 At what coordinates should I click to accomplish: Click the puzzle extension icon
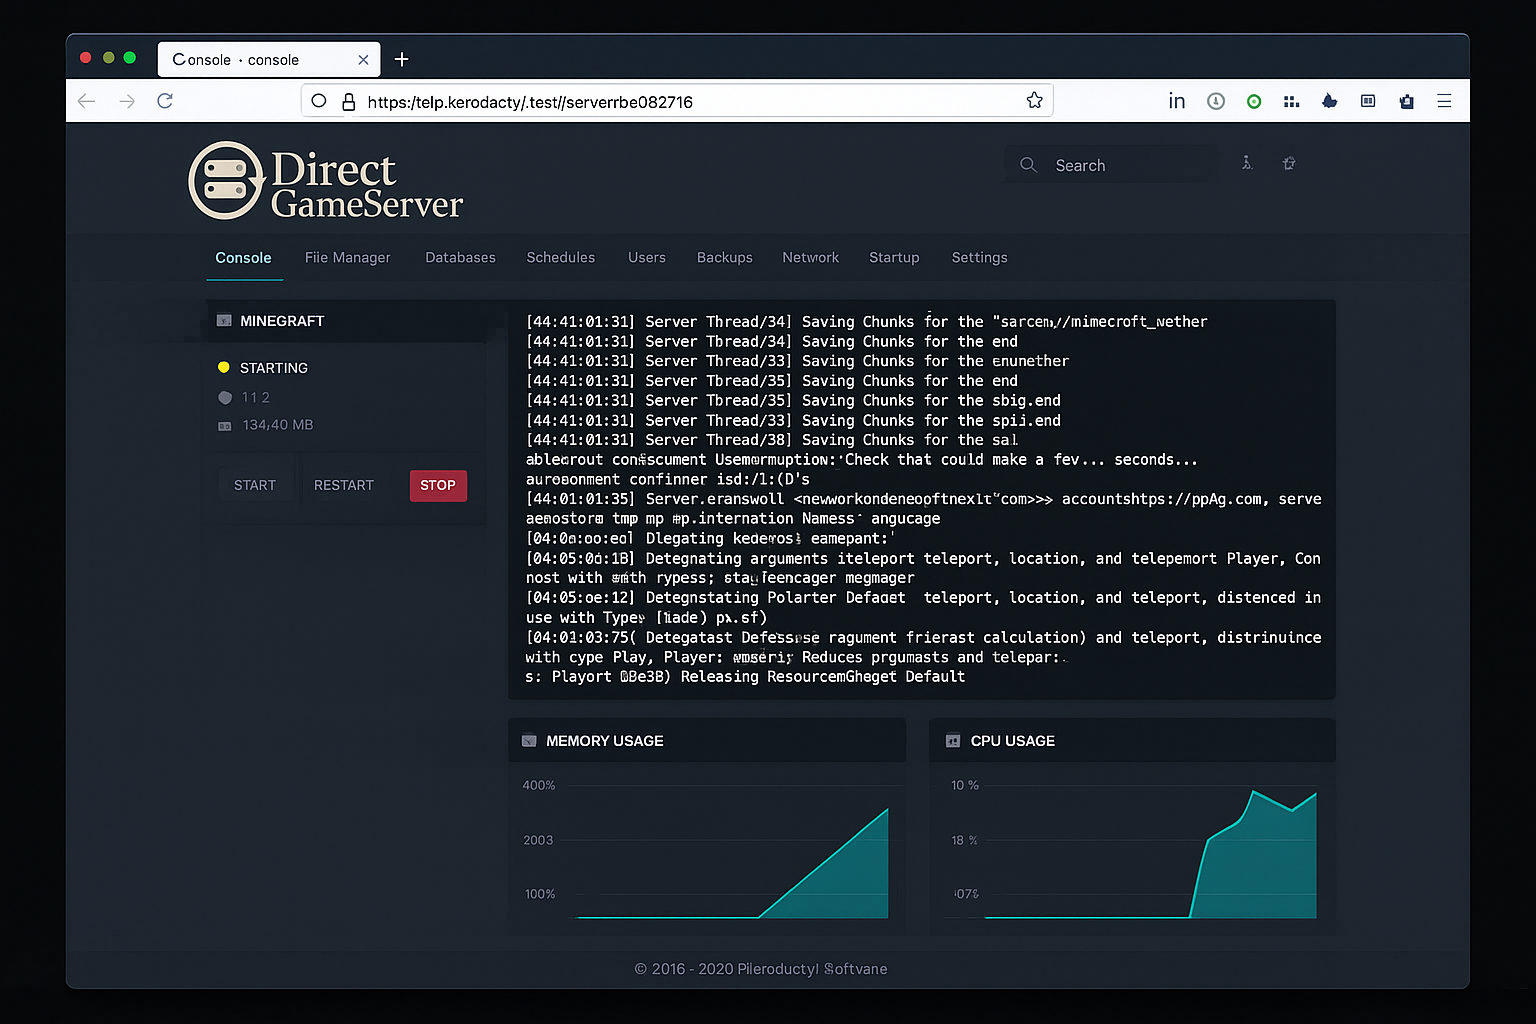pos(1407,101)
